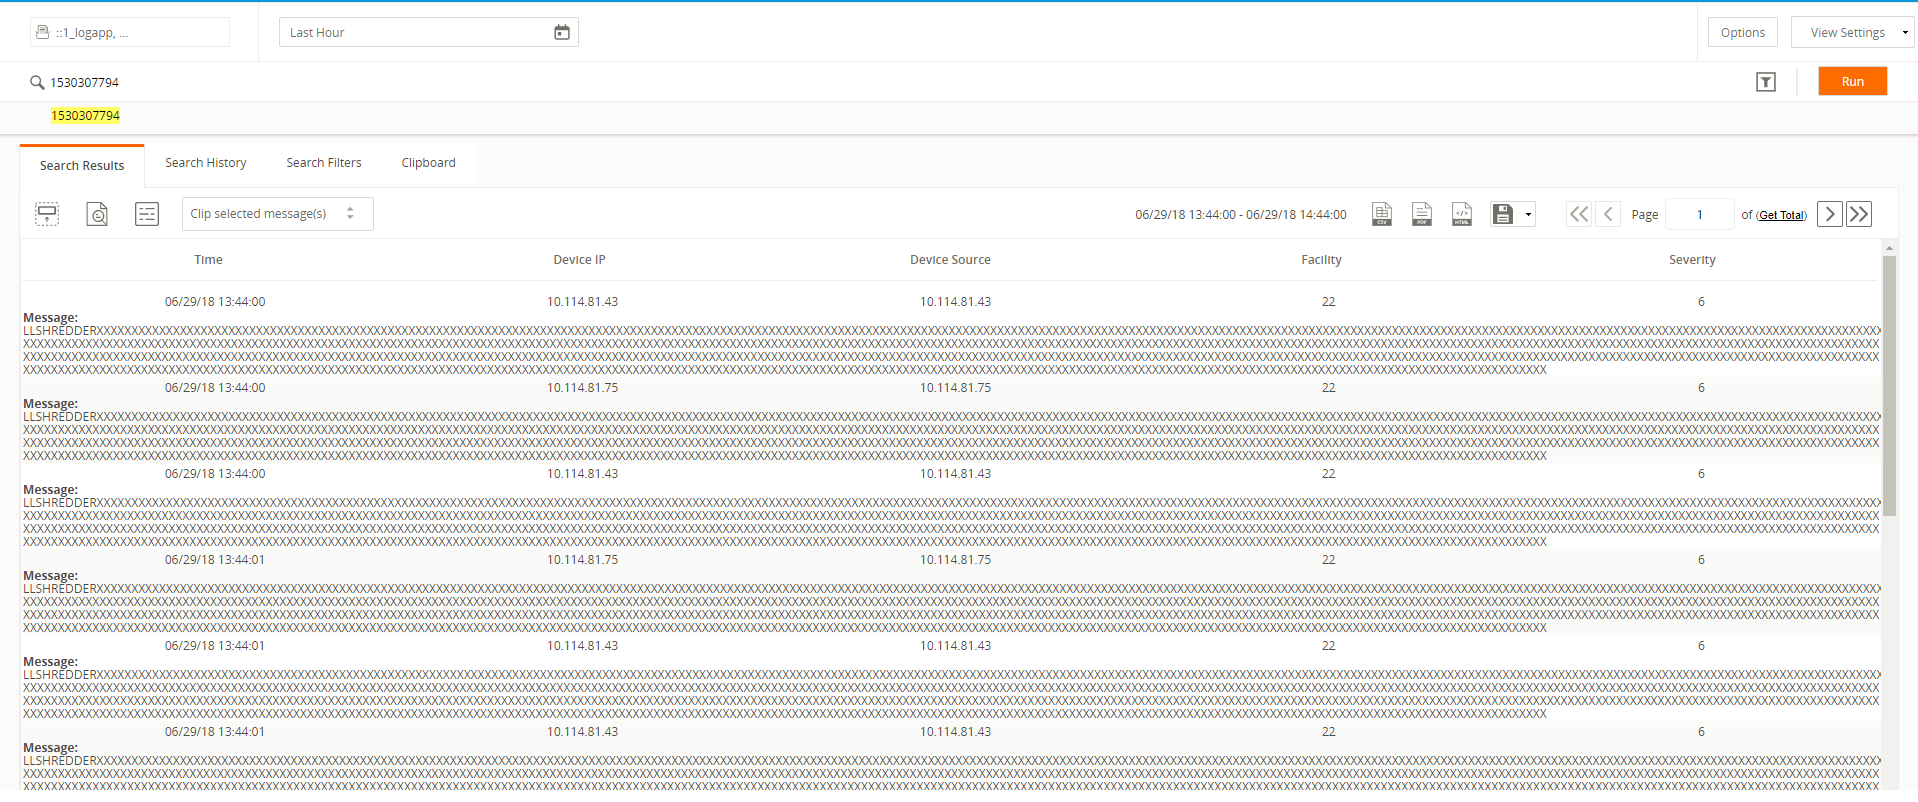Viewport: 1918px width, 802px height.
Task: Export results as PDF
Action: [1422, 214]
